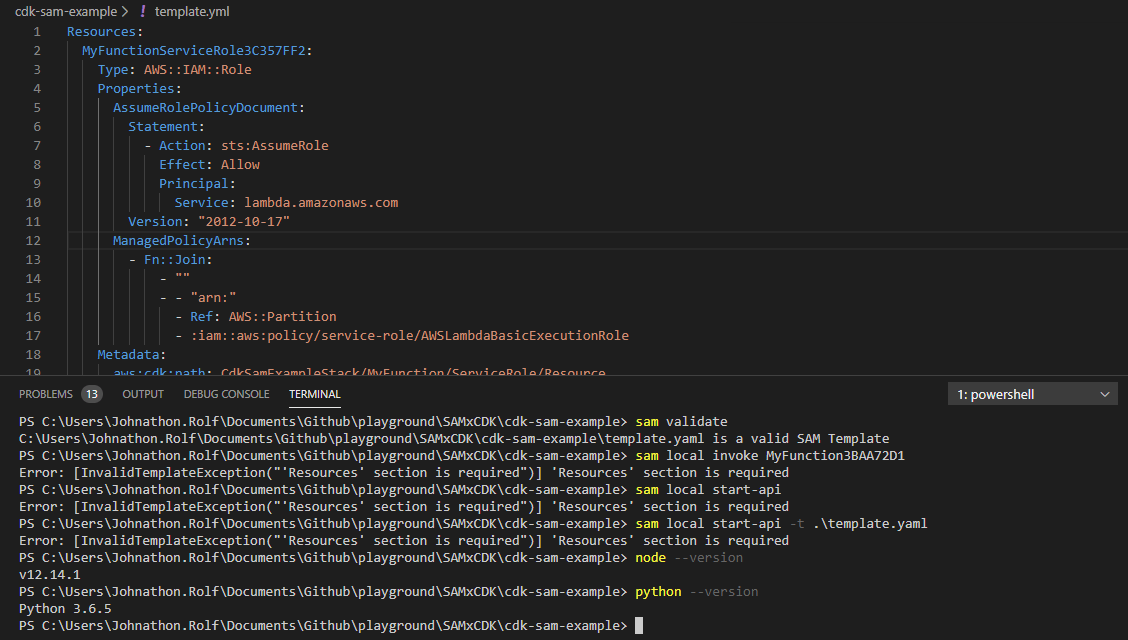The height and width of the screenshot is (640, 1128).
Task: Click 'Effect: Allow' line
Action: click(209, 165)
